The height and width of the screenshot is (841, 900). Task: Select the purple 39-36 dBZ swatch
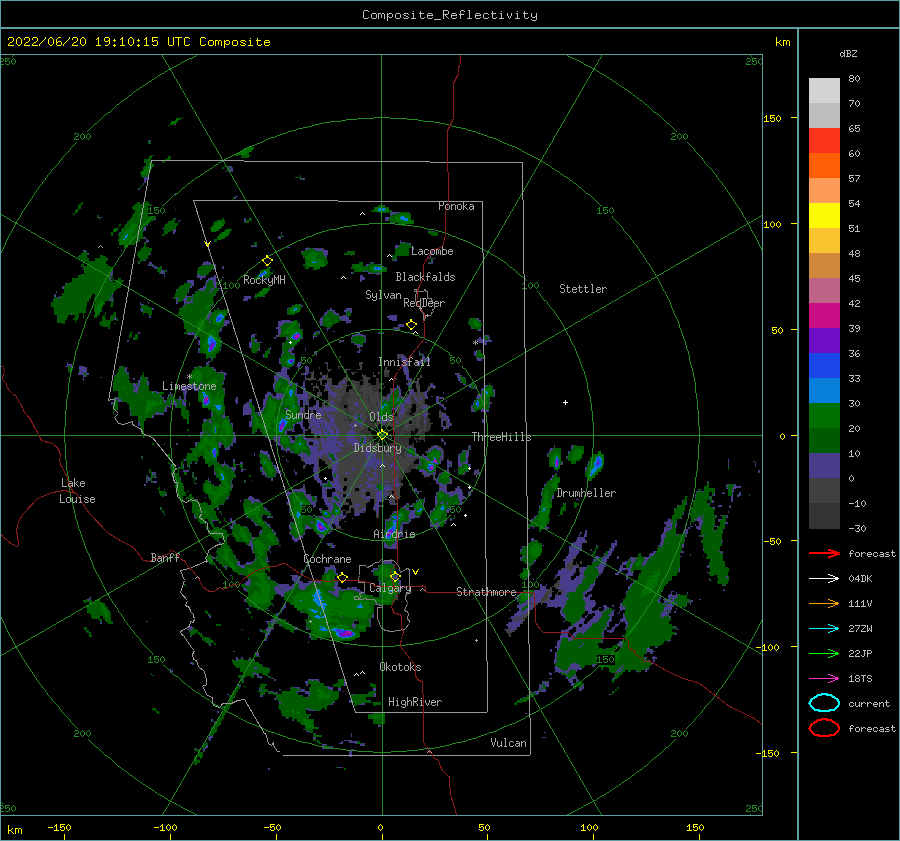(824, 340)
